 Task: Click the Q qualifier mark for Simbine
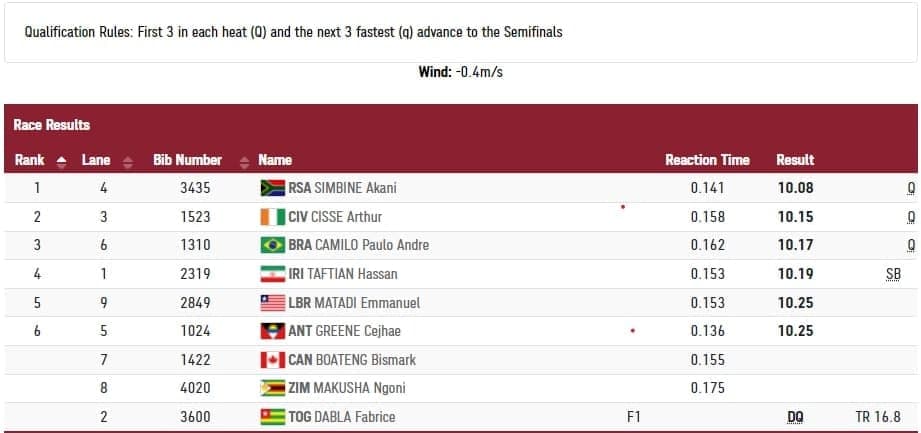[911, 188]
